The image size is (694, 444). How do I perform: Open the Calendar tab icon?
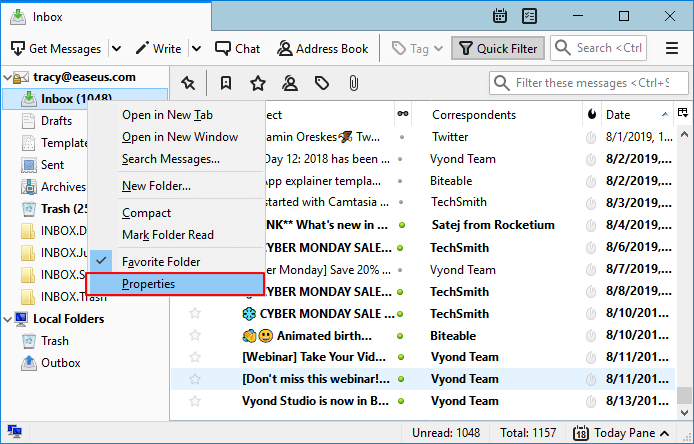(x=501, y=16)
